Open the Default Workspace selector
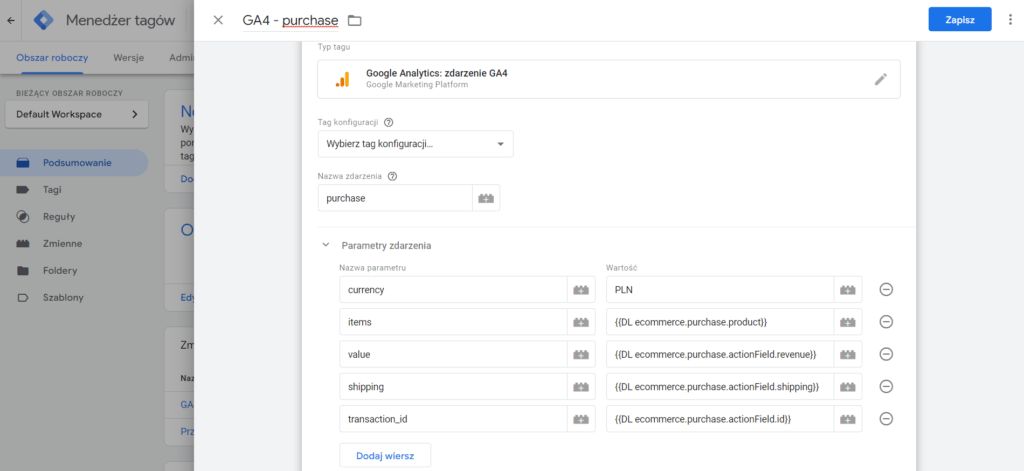This screenshot has height=471, width=1024. point(77,114)
